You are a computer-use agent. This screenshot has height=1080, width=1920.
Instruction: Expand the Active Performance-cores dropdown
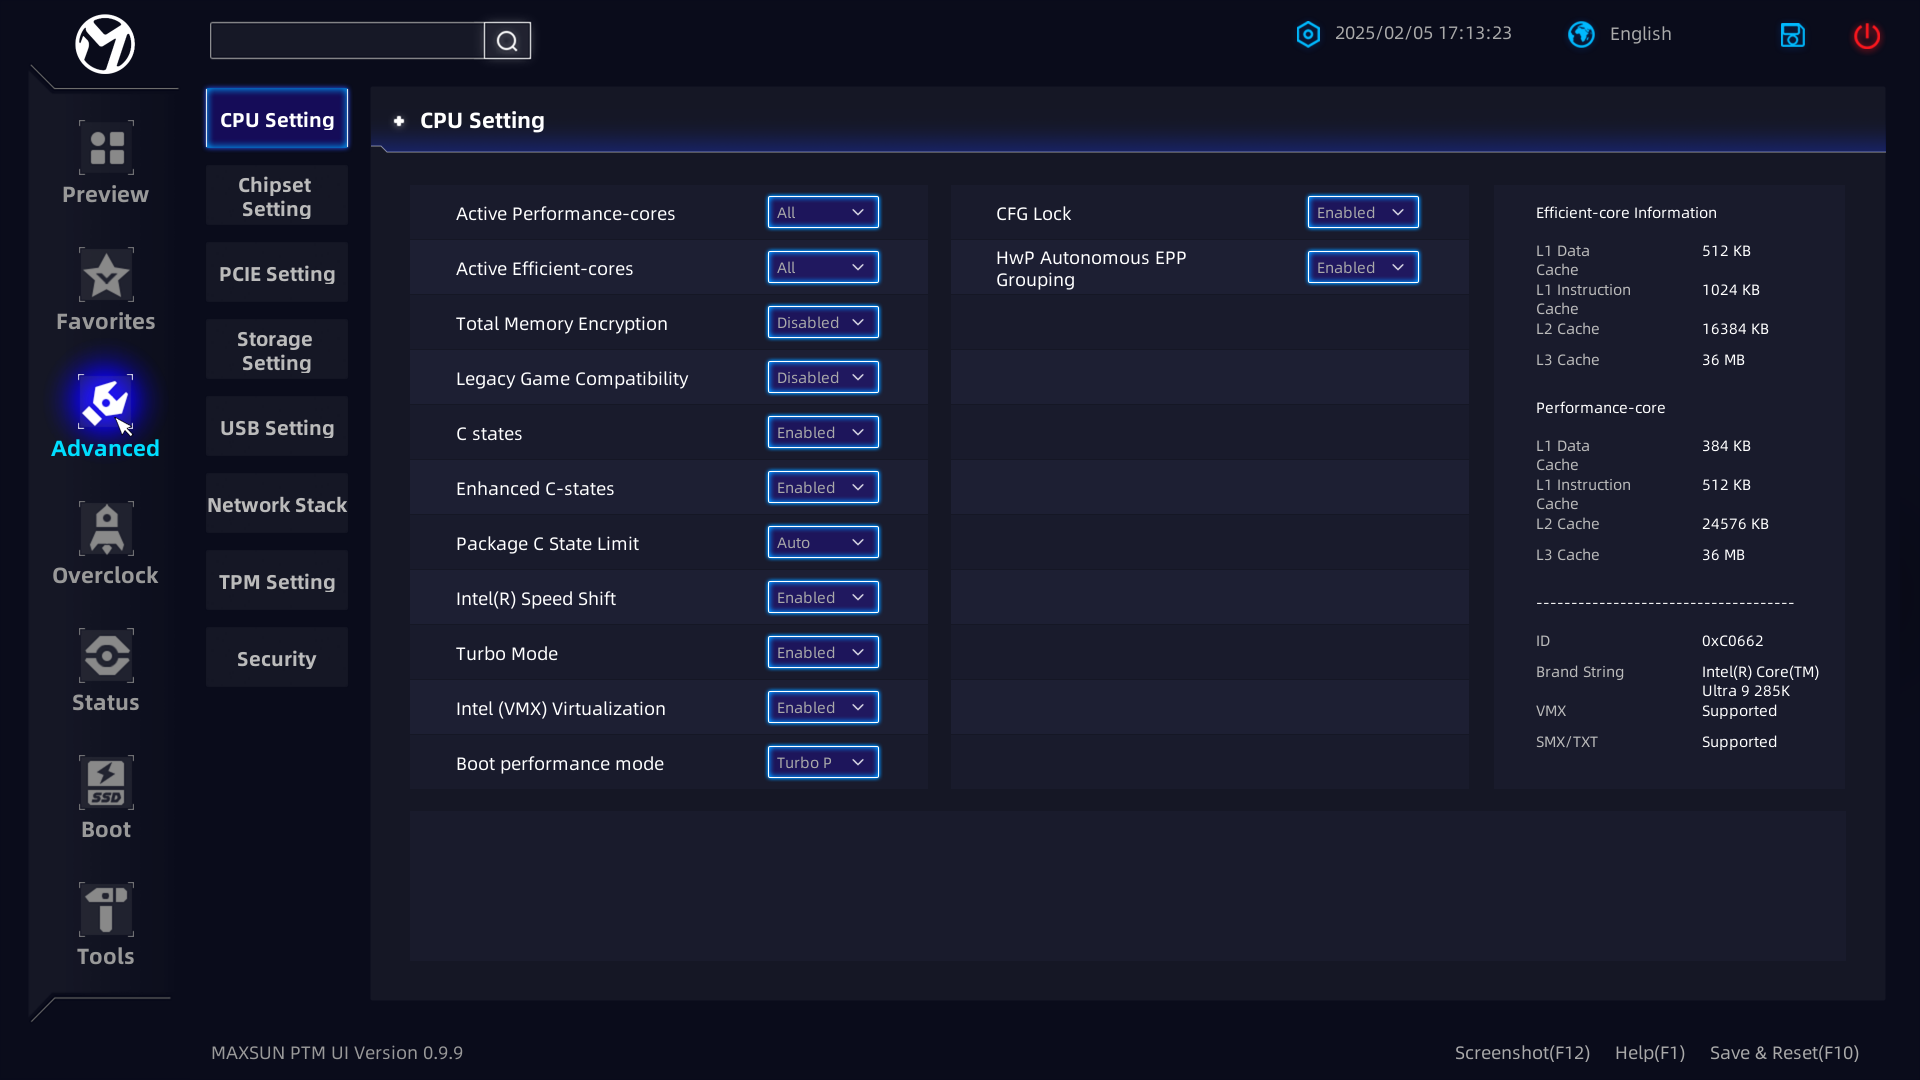(822, 213)
